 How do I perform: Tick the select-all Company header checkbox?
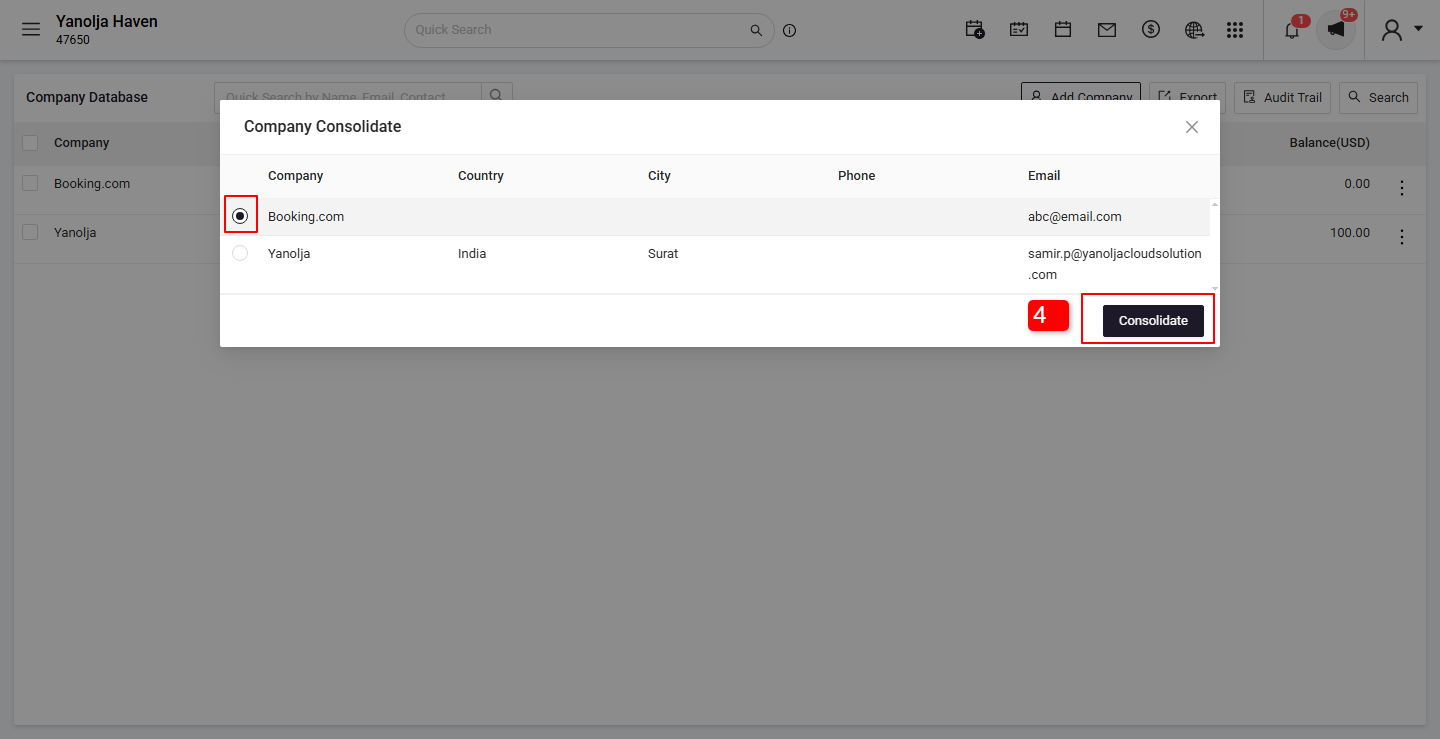pyautogui.click(x=30, y=143)
